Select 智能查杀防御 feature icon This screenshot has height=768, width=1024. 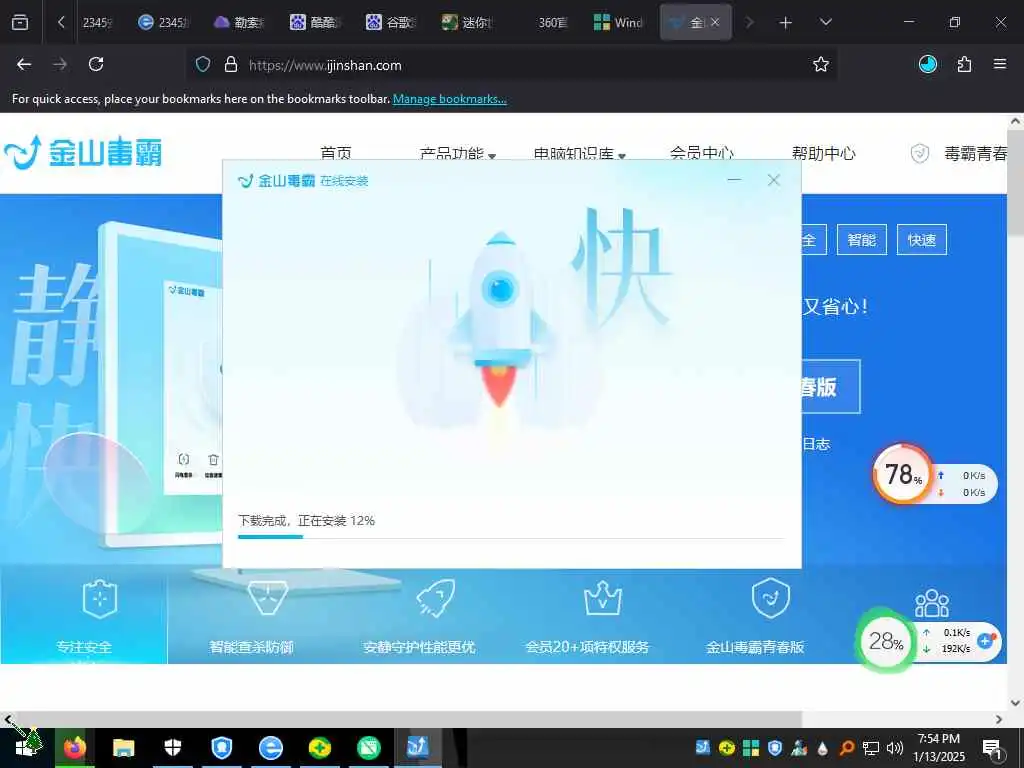268,598
